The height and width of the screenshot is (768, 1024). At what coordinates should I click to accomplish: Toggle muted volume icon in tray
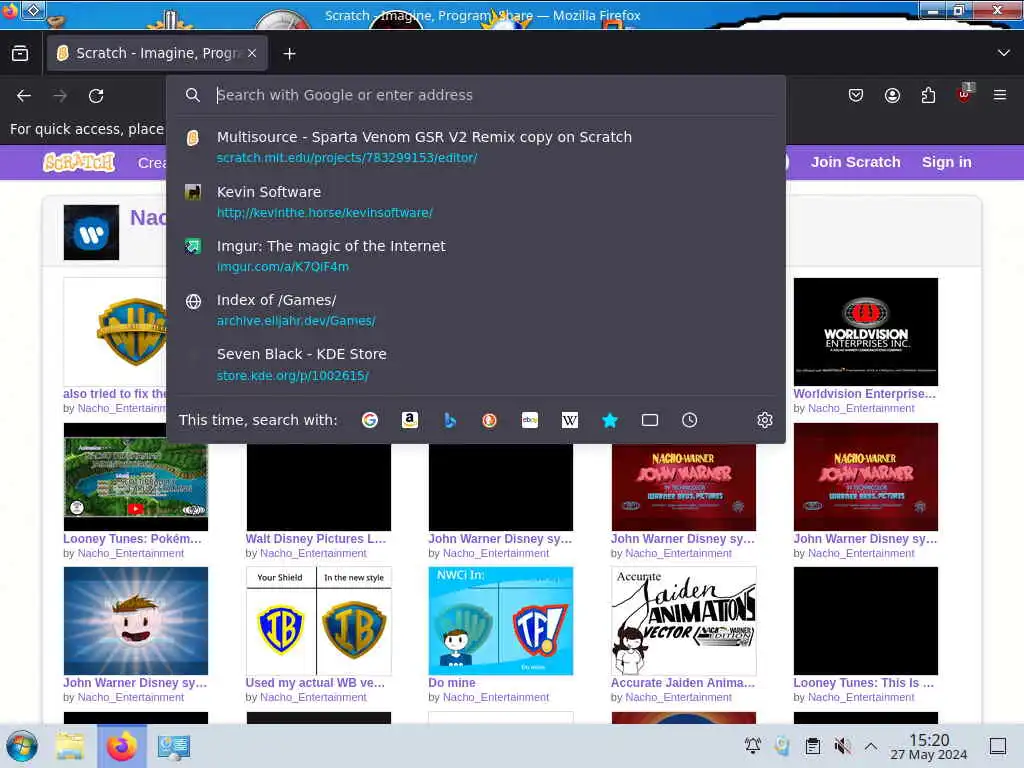coord(842,746)
